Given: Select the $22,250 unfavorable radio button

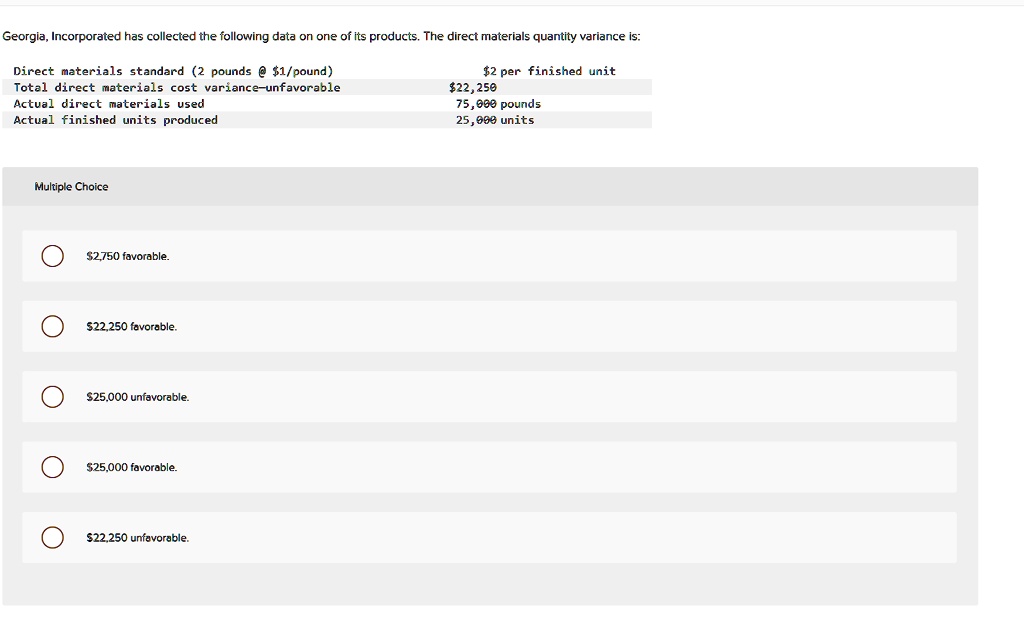Looking at the screenshot, I should [51, 537].
